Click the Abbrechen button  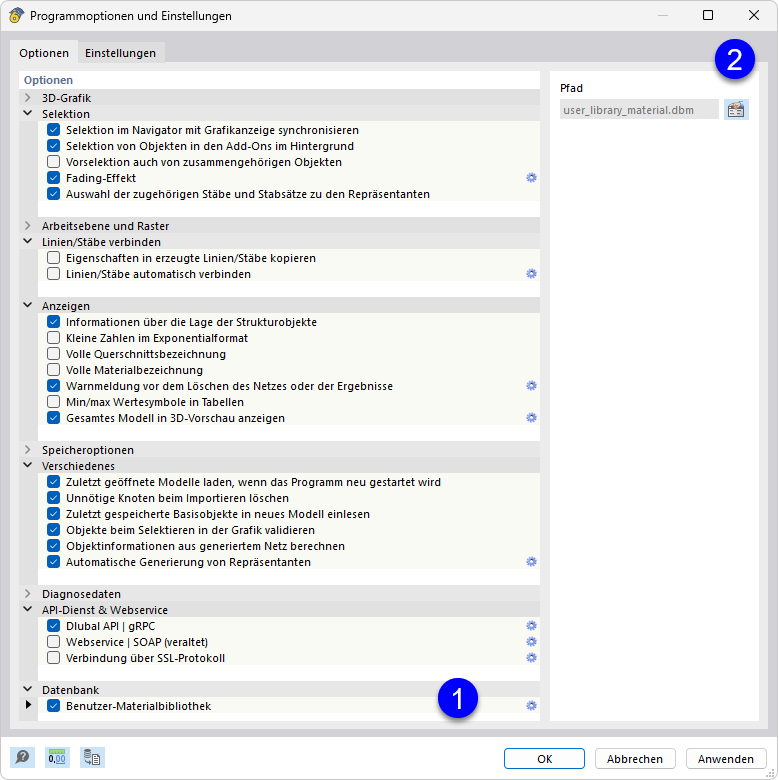coord(635,759)
